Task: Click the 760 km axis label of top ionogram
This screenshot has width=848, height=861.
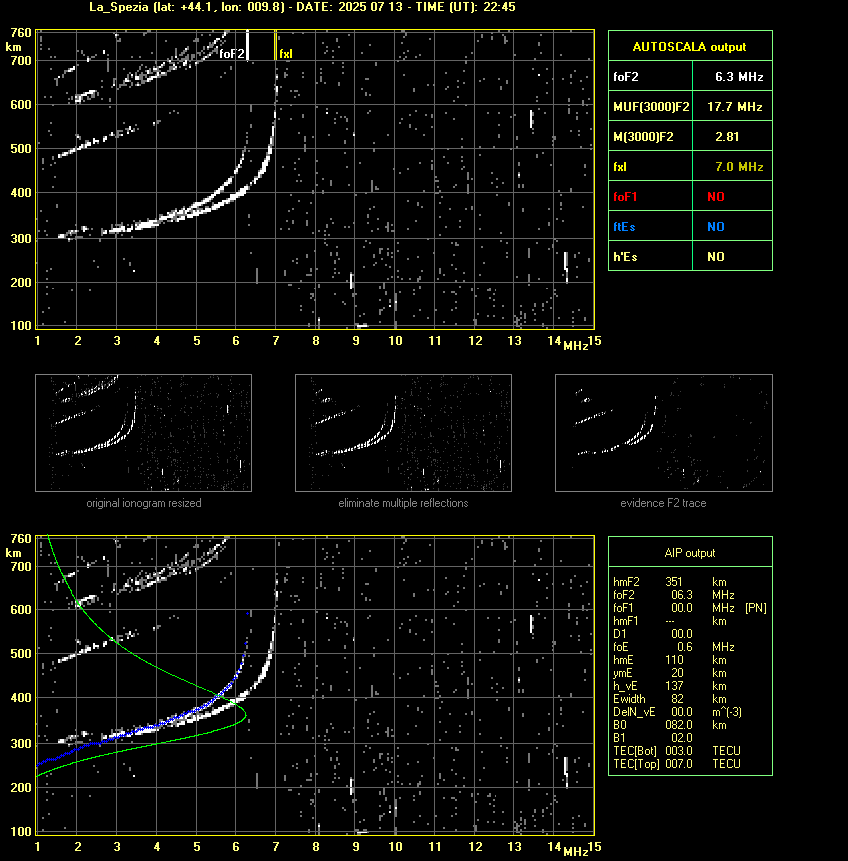Action: pos(21,33)
